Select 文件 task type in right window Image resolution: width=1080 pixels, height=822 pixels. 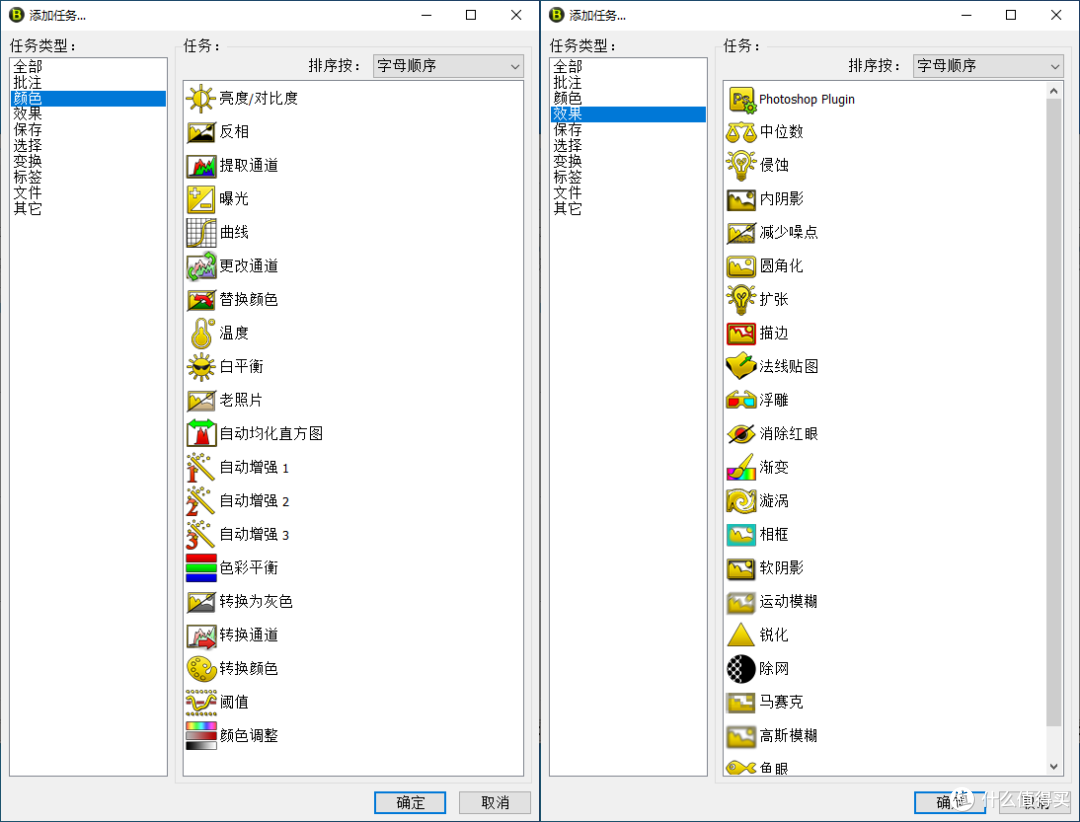[628, 192]
